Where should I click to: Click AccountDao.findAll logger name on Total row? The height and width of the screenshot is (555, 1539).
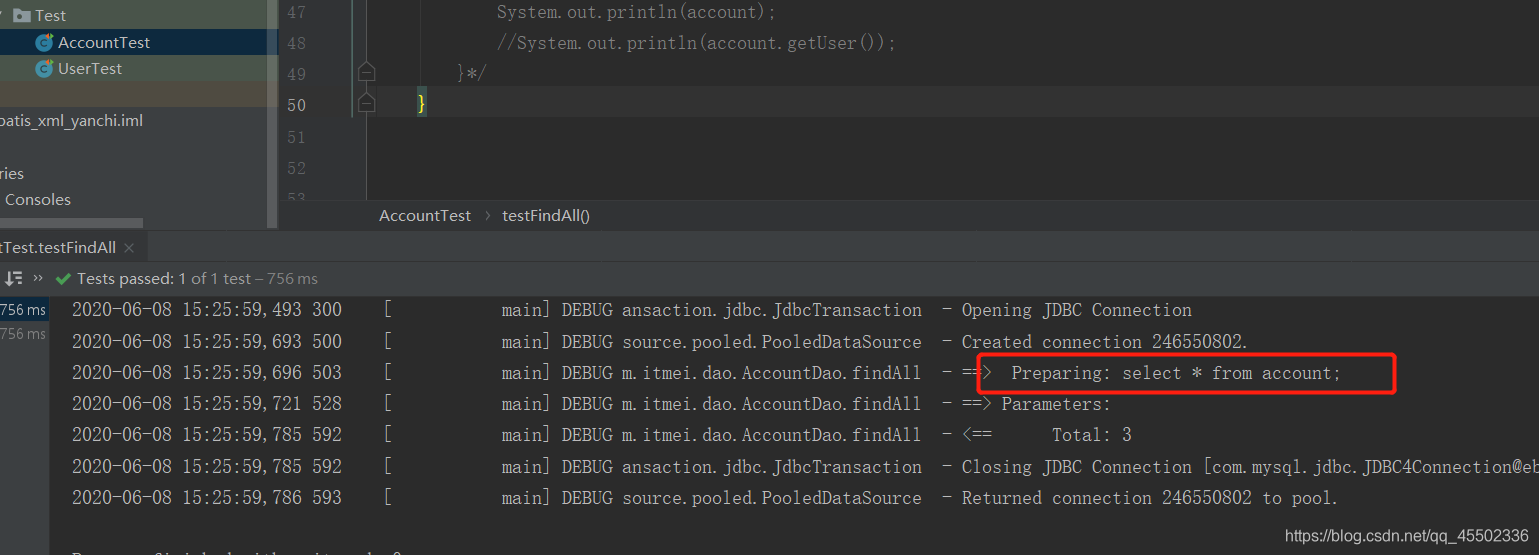[x=771, y=435]
